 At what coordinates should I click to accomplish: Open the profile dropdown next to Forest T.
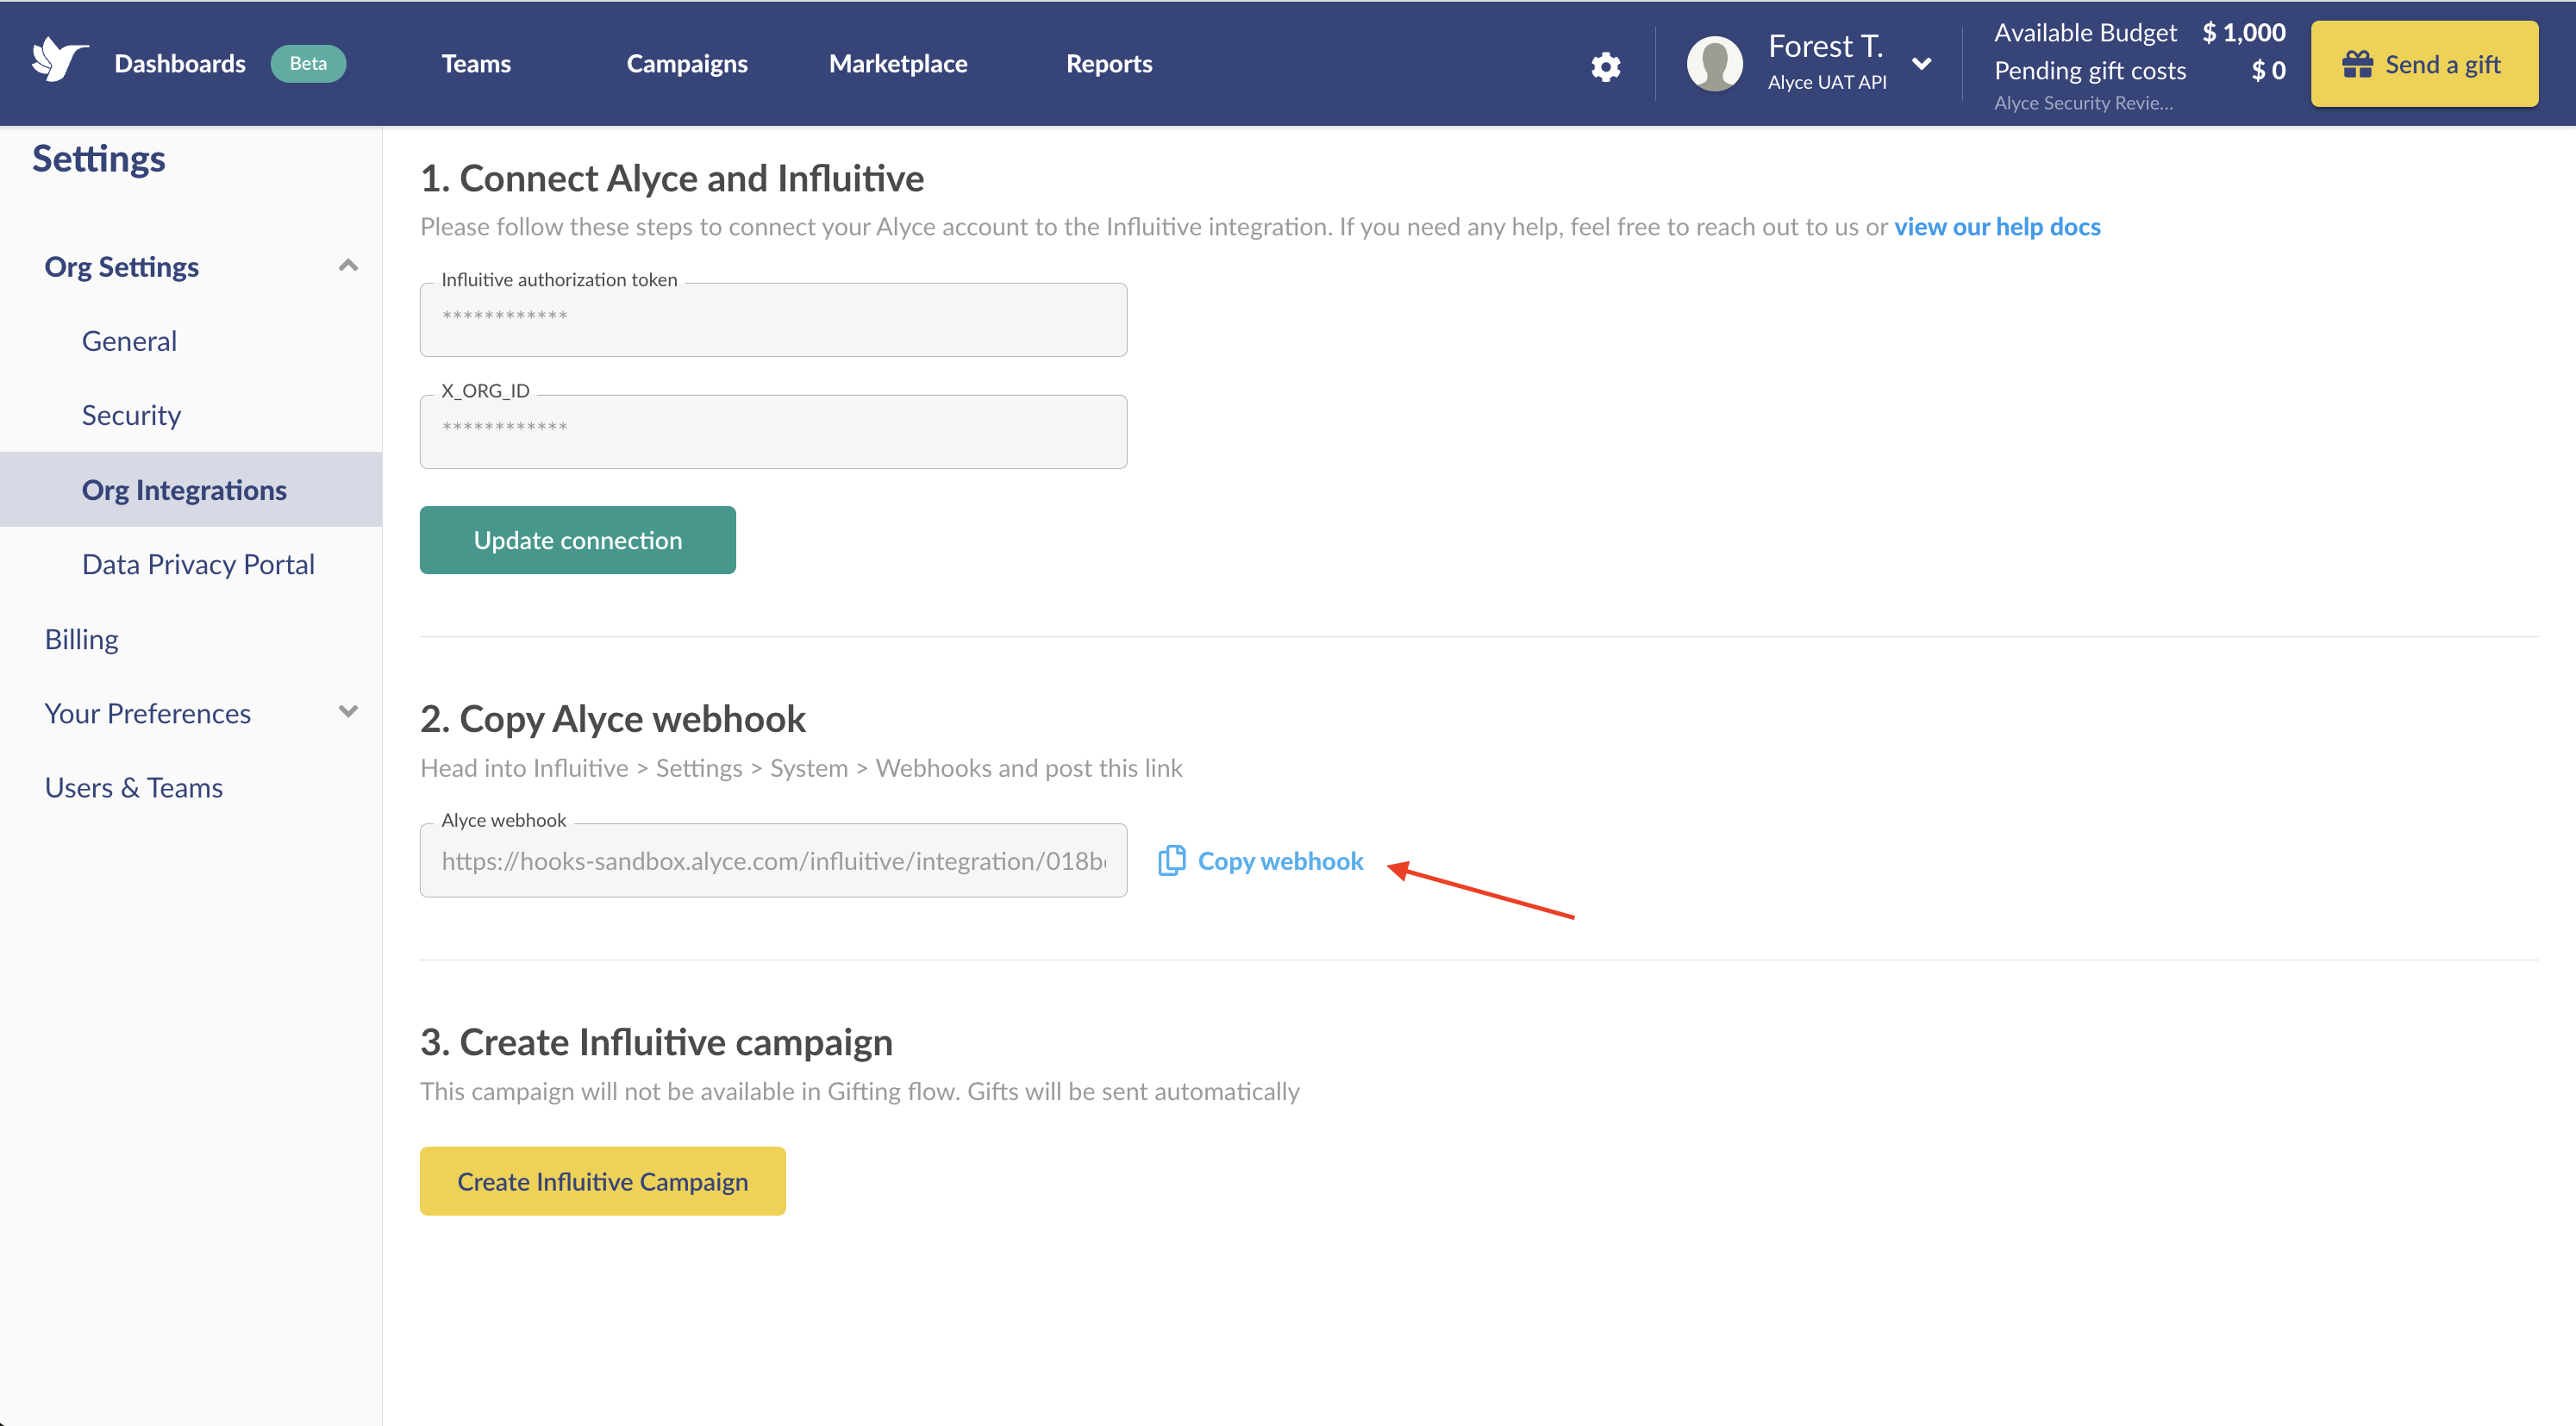(1922, 63)
